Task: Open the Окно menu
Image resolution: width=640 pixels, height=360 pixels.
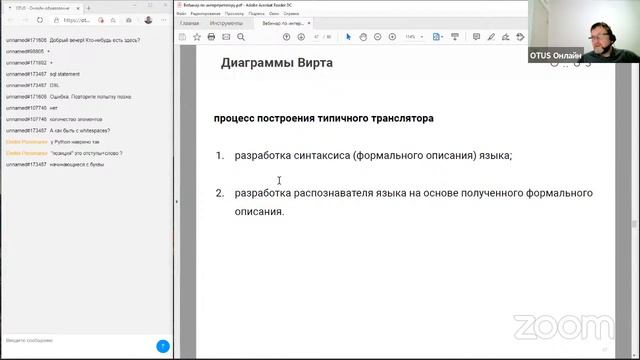Action: [x=274, y=13]
